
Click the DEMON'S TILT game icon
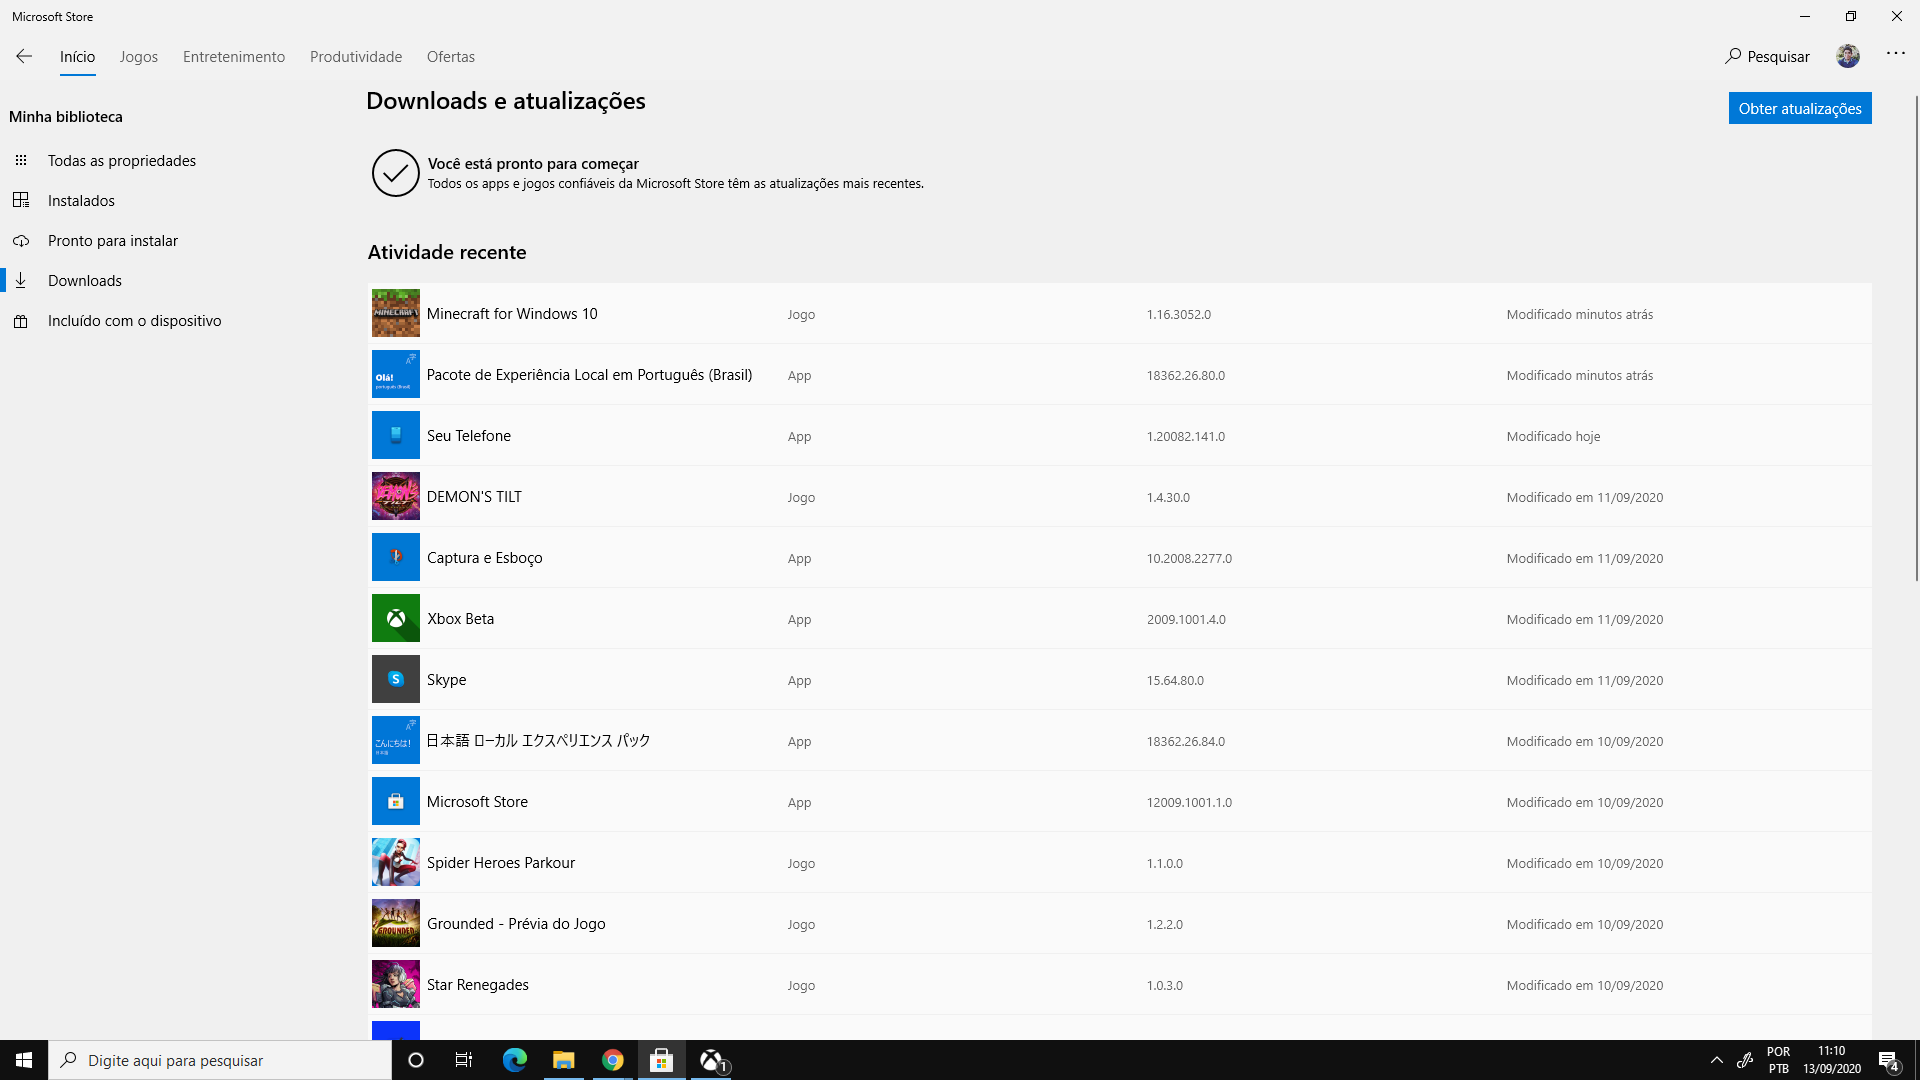click(x=394, y=496)
